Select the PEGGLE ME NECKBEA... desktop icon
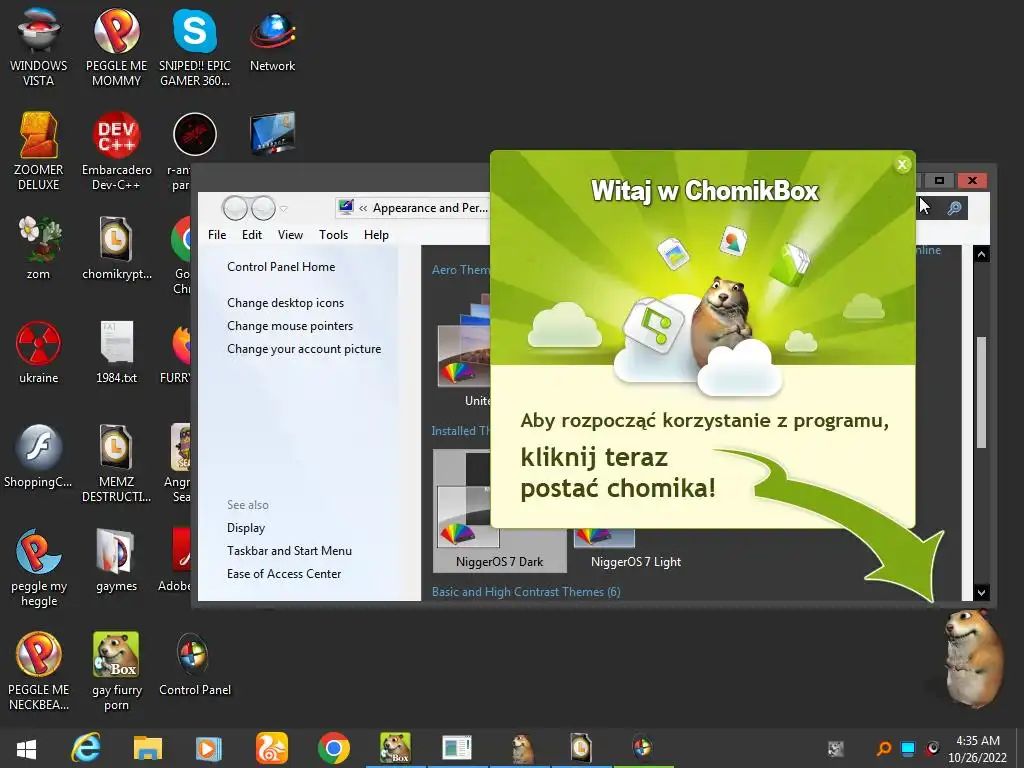The image size is (1024, 768). coord(39,671)
